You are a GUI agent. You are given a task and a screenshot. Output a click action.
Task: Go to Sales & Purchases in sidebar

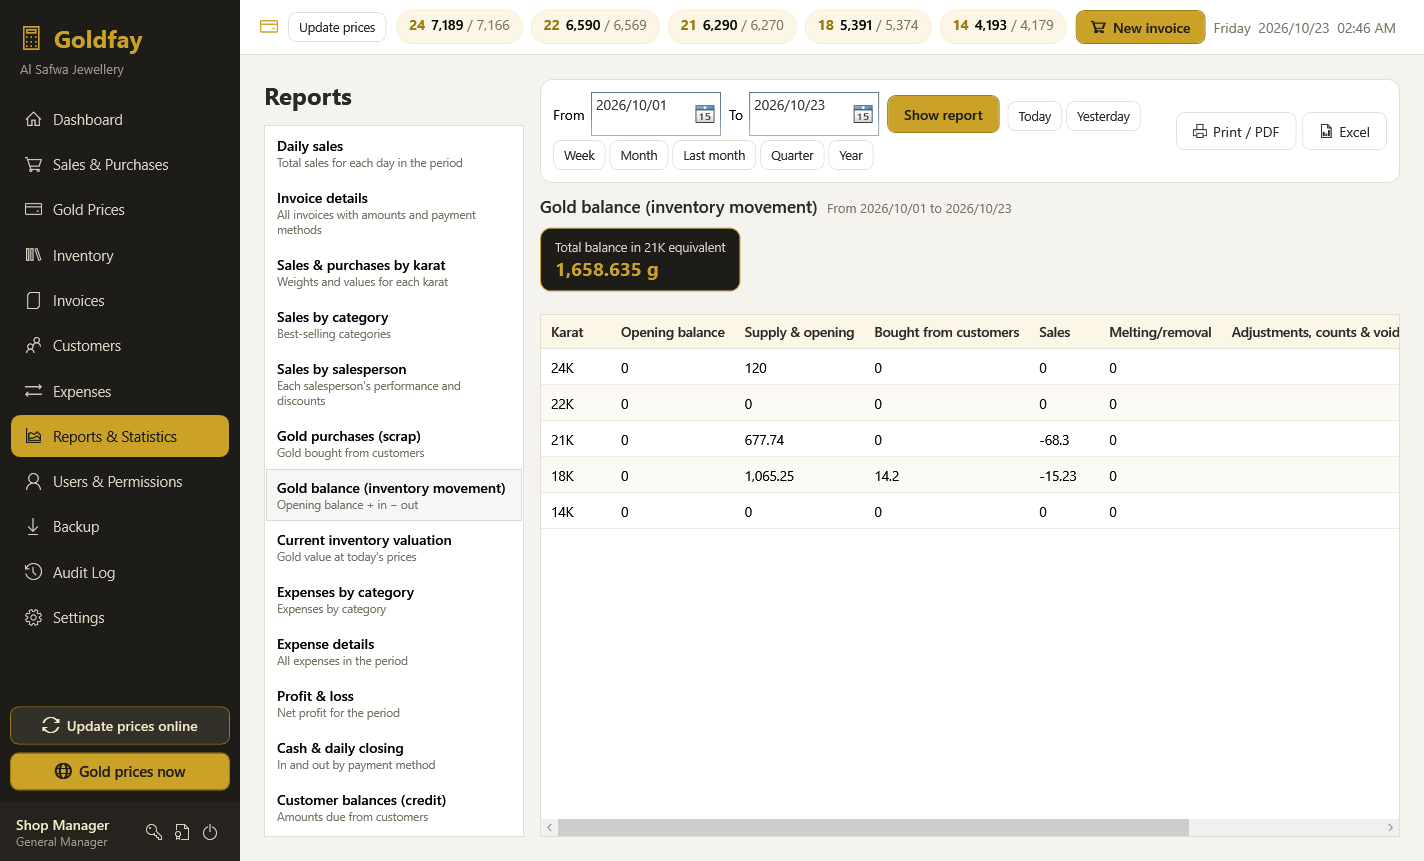[x=120, y=164]
